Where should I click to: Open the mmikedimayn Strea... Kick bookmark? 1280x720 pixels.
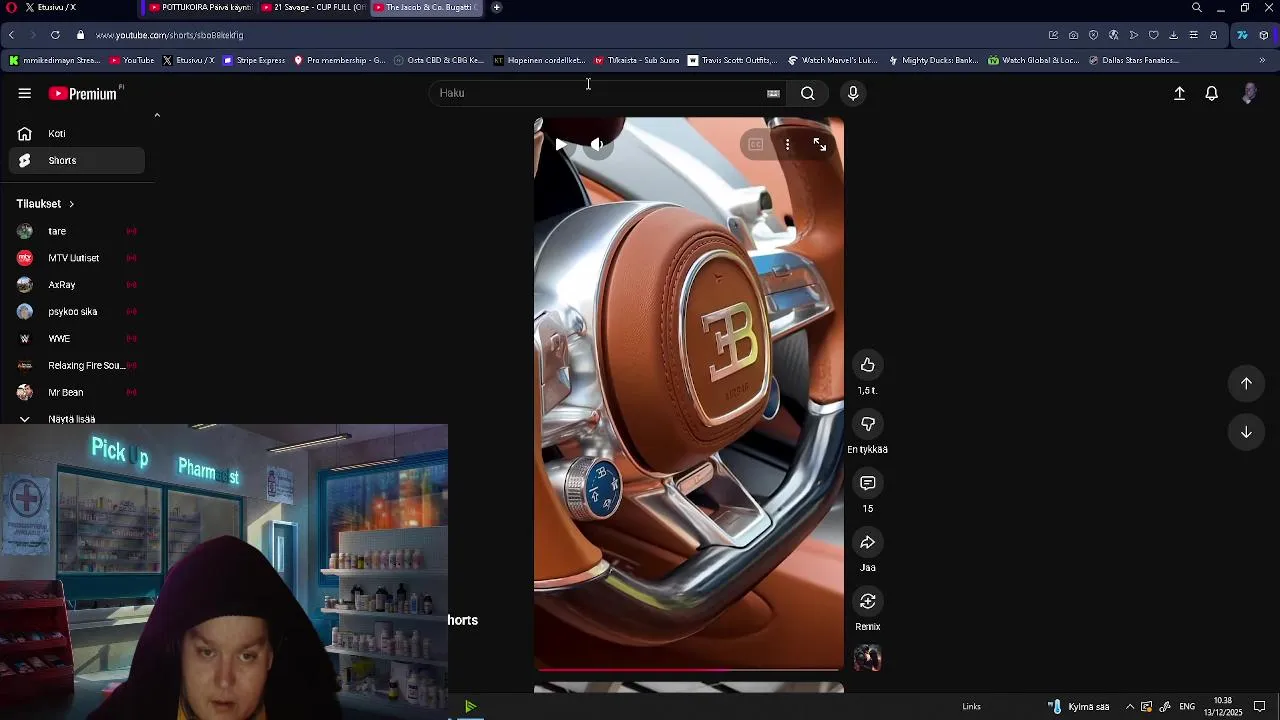[55, 60]
